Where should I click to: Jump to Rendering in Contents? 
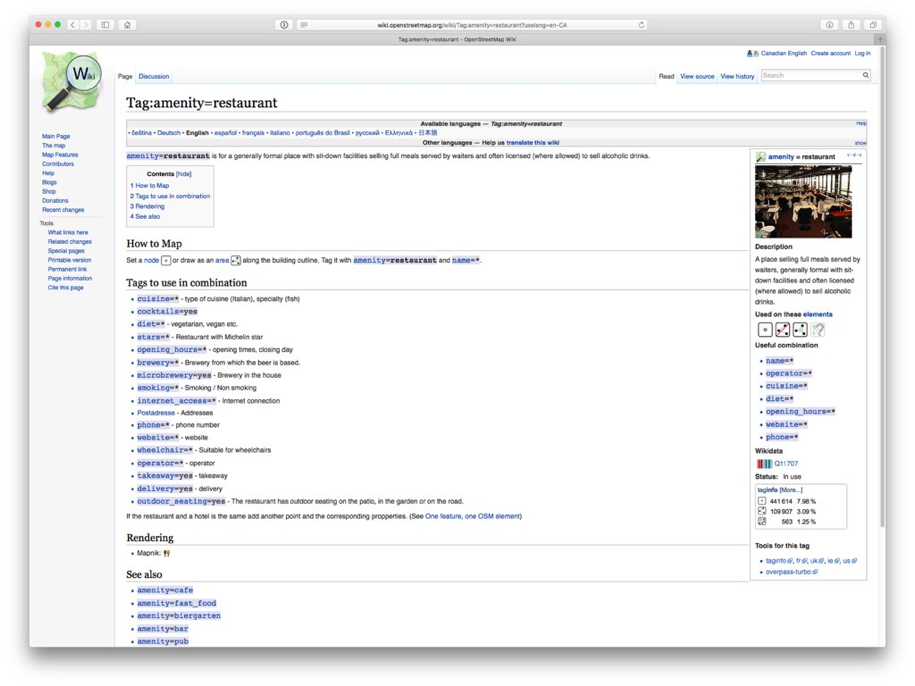point(147,206)
